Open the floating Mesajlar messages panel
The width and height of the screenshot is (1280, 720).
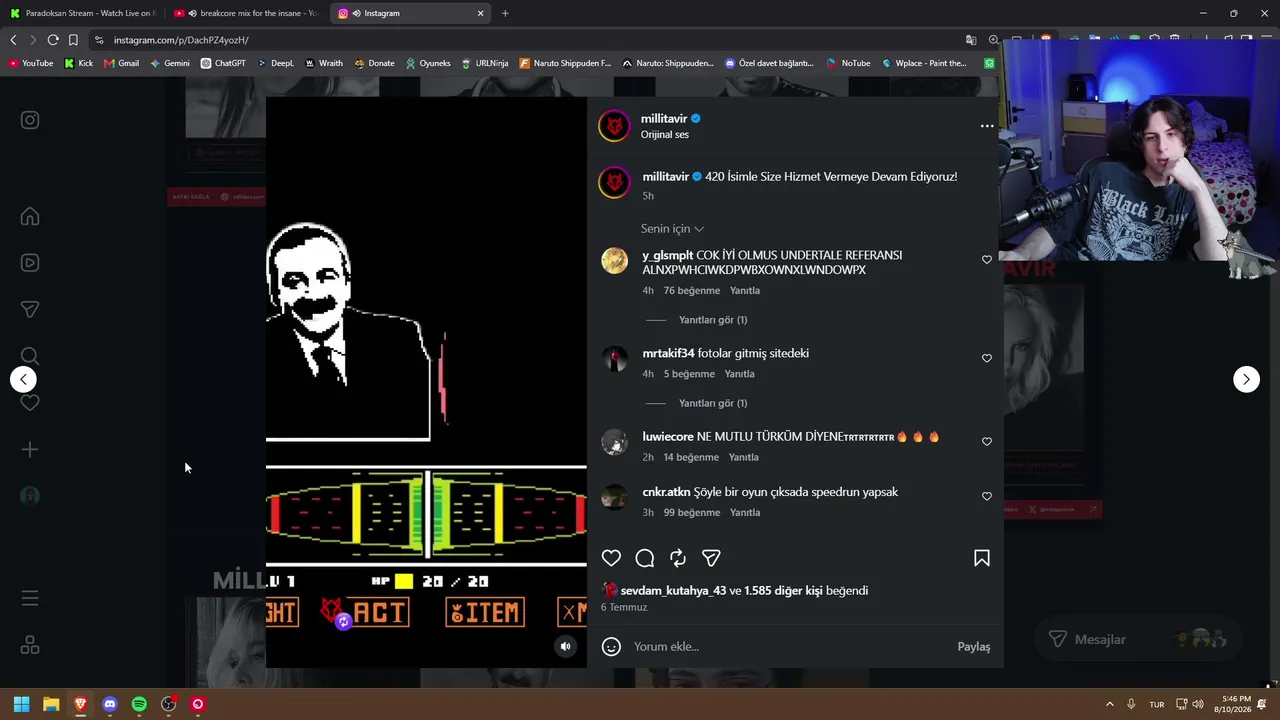(1138, 639)
